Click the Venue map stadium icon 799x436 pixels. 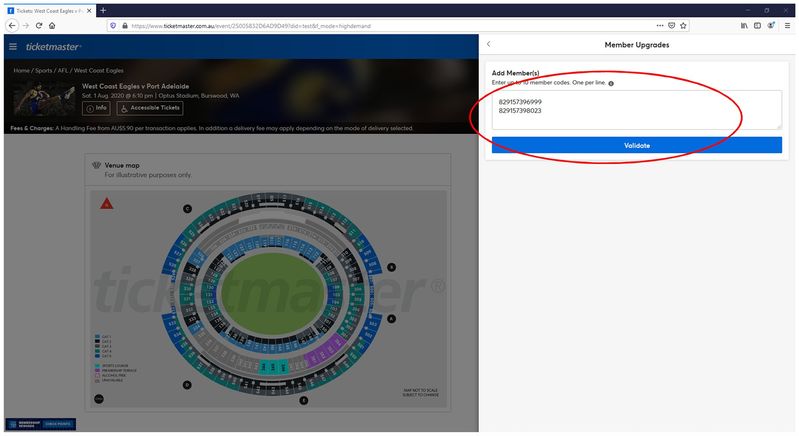tap(96, 165)
